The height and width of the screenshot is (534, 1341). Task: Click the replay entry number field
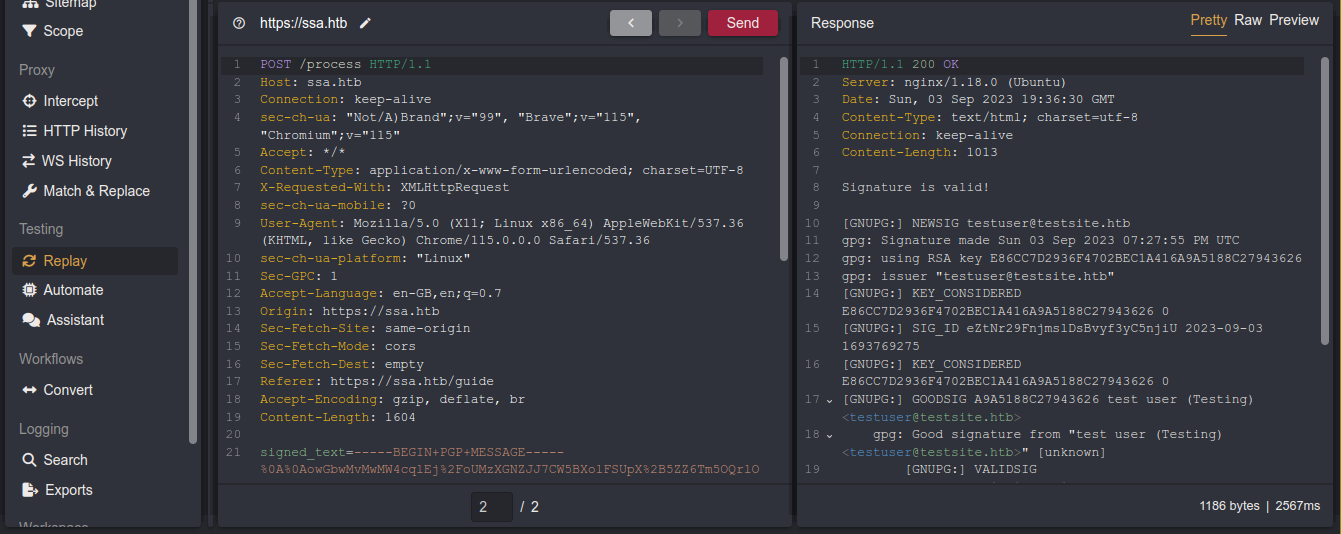tap(492, 507)
